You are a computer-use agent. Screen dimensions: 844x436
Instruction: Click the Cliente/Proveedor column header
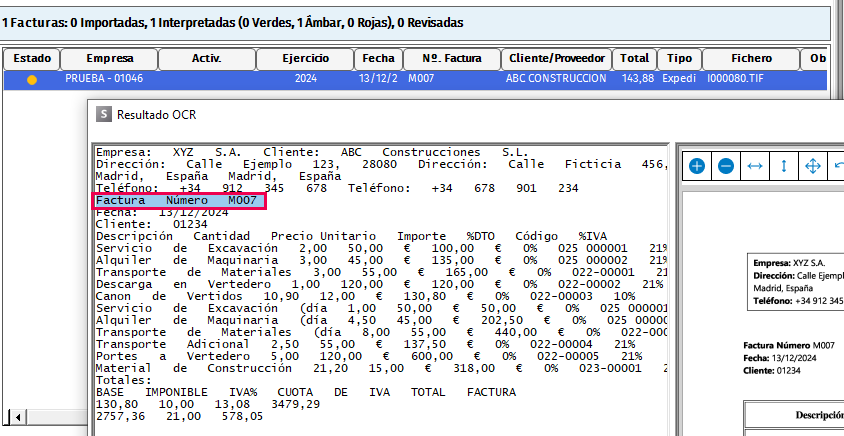pos(557,59)
